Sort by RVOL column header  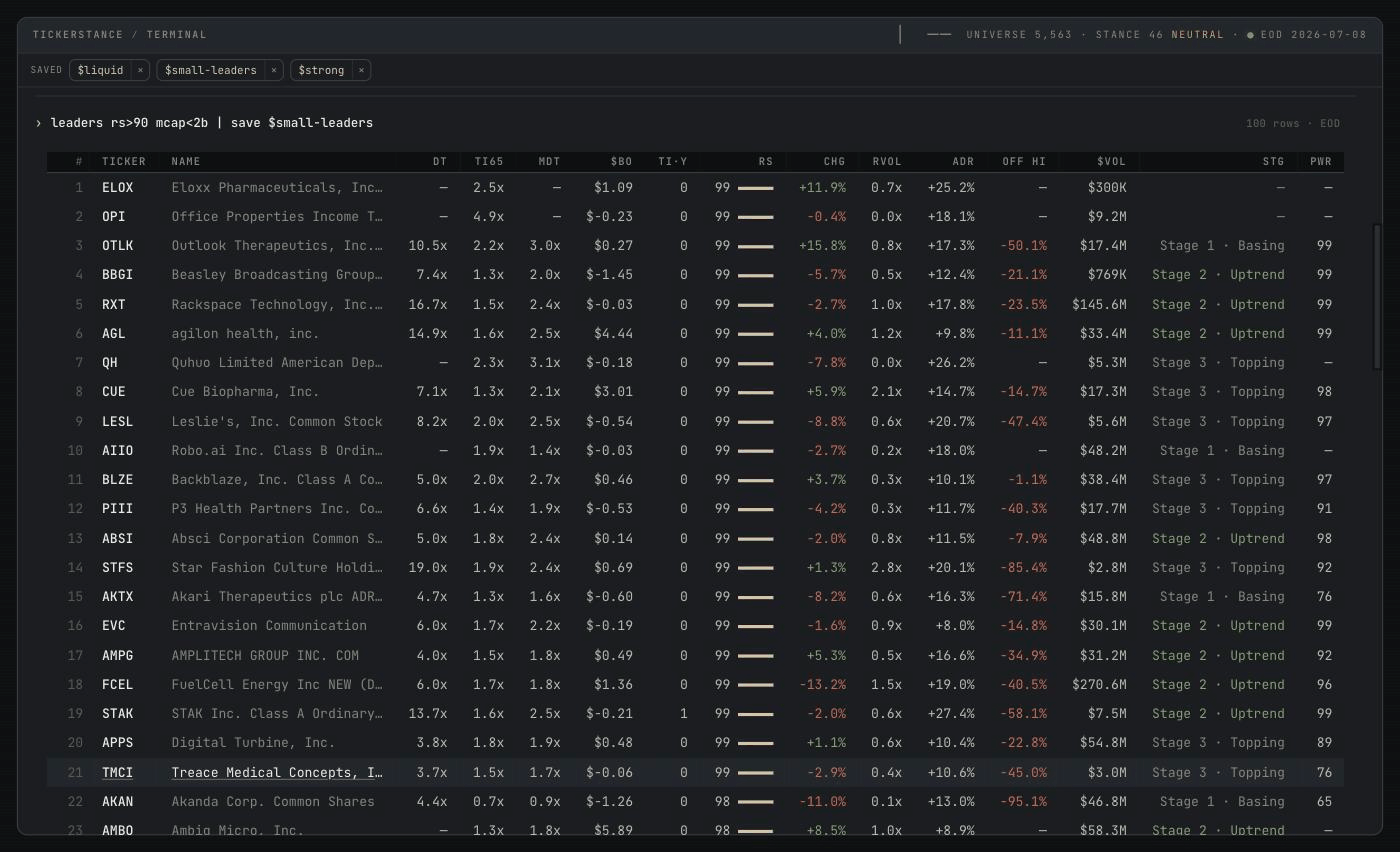click(x=887, y=161)
